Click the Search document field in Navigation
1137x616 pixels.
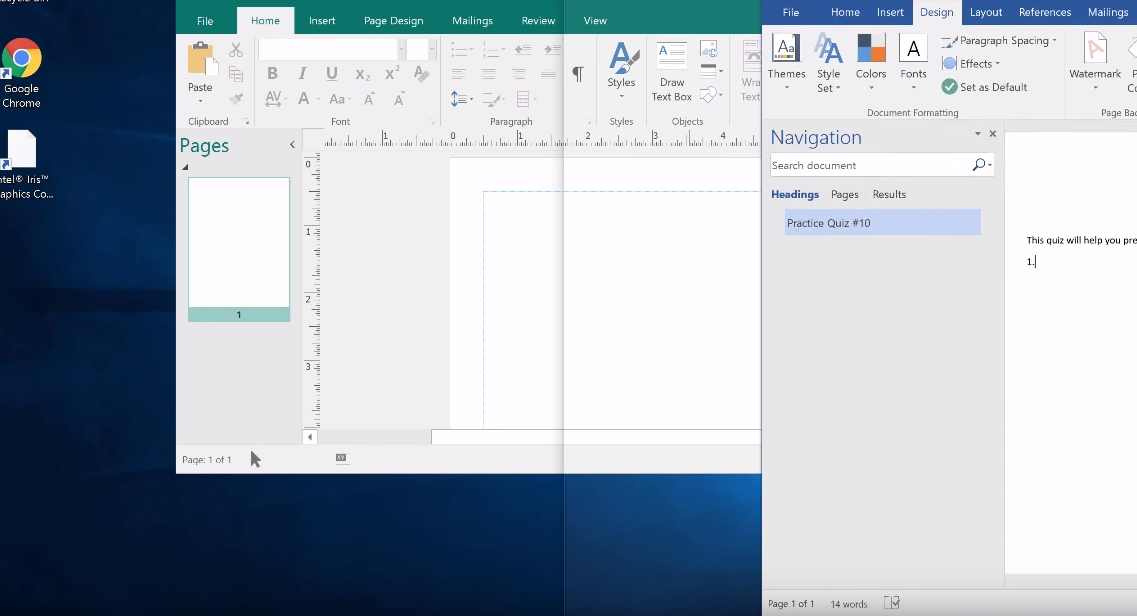point(870,165)
